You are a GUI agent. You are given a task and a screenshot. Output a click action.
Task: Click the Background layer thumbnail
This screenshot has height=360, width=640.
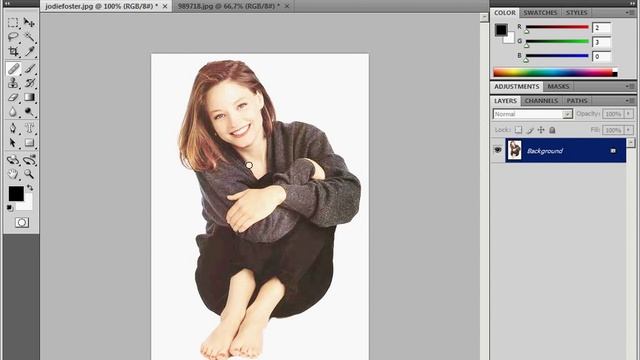coord(515,150)
